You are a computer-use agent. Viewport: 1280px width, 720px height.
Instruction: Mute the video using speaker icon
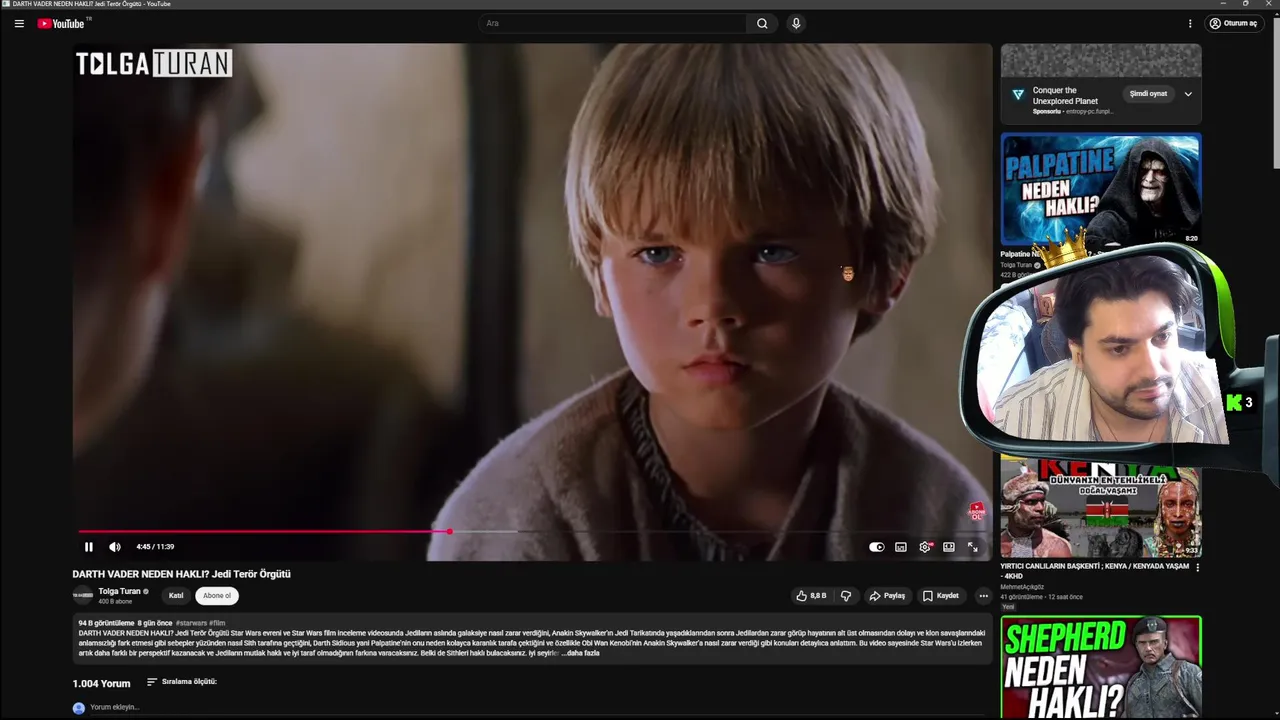pos(115,547)
